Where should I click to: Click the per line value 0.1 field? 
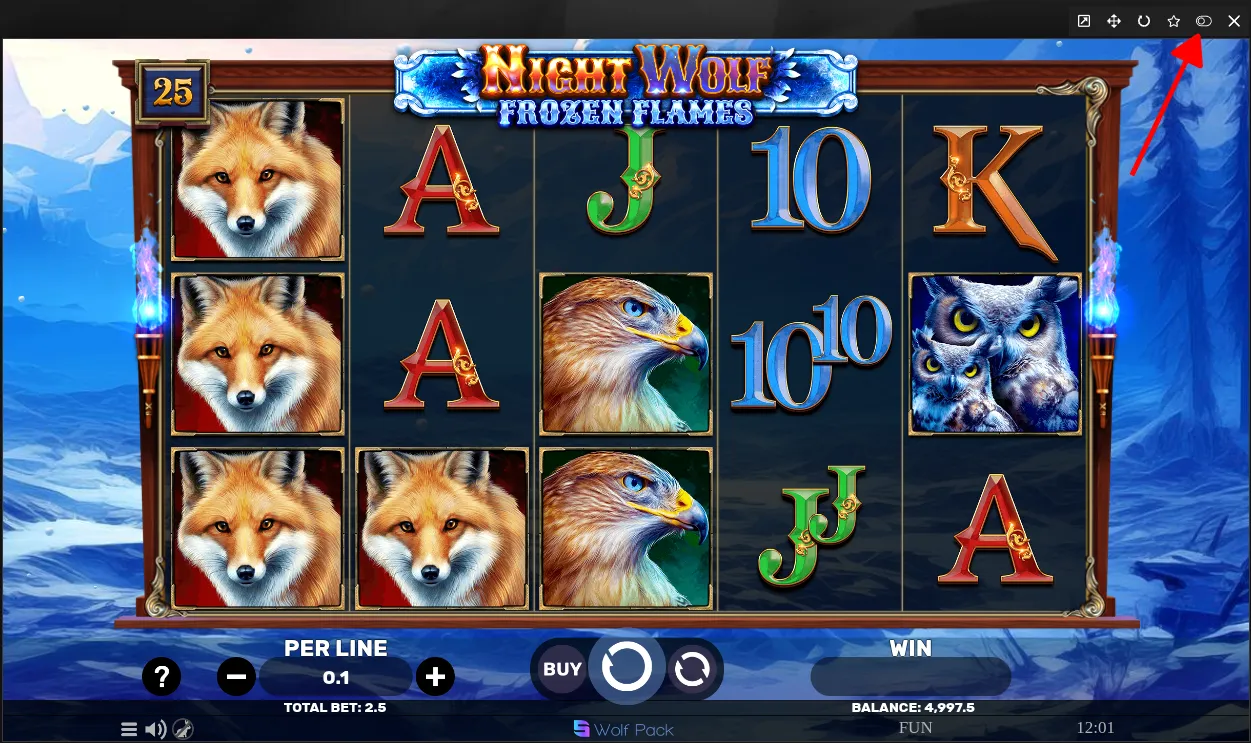click(x=336, y=678)
